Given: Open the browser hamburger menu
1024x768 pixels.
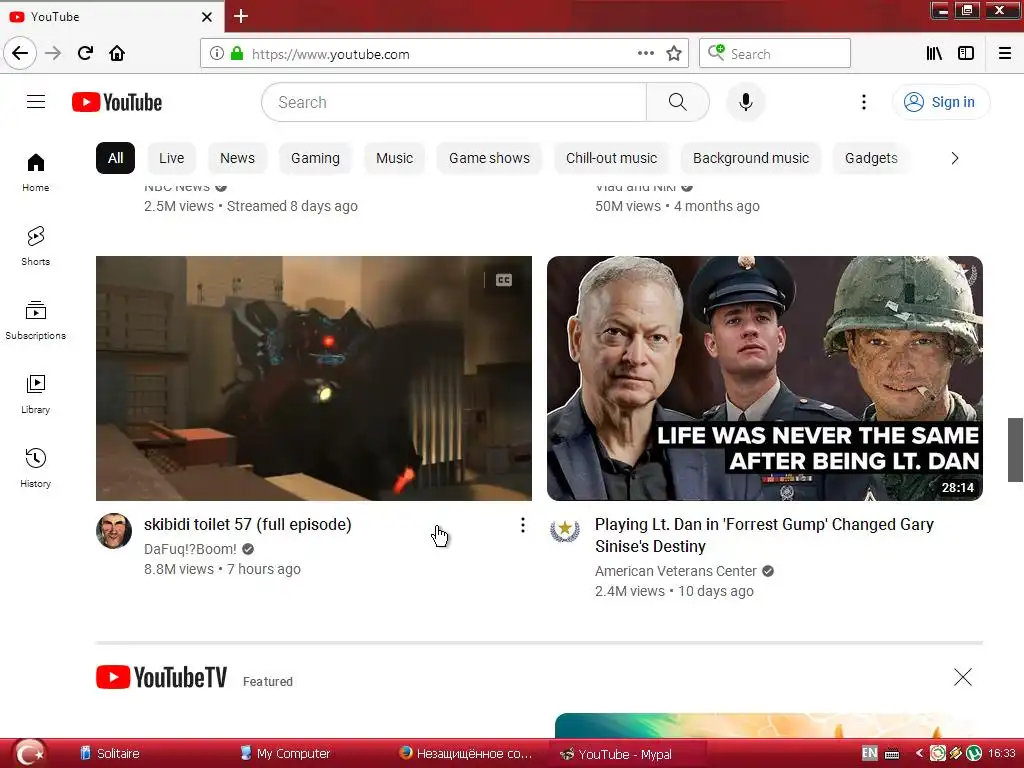Looking at the screenshot, I should point(1005,53).
